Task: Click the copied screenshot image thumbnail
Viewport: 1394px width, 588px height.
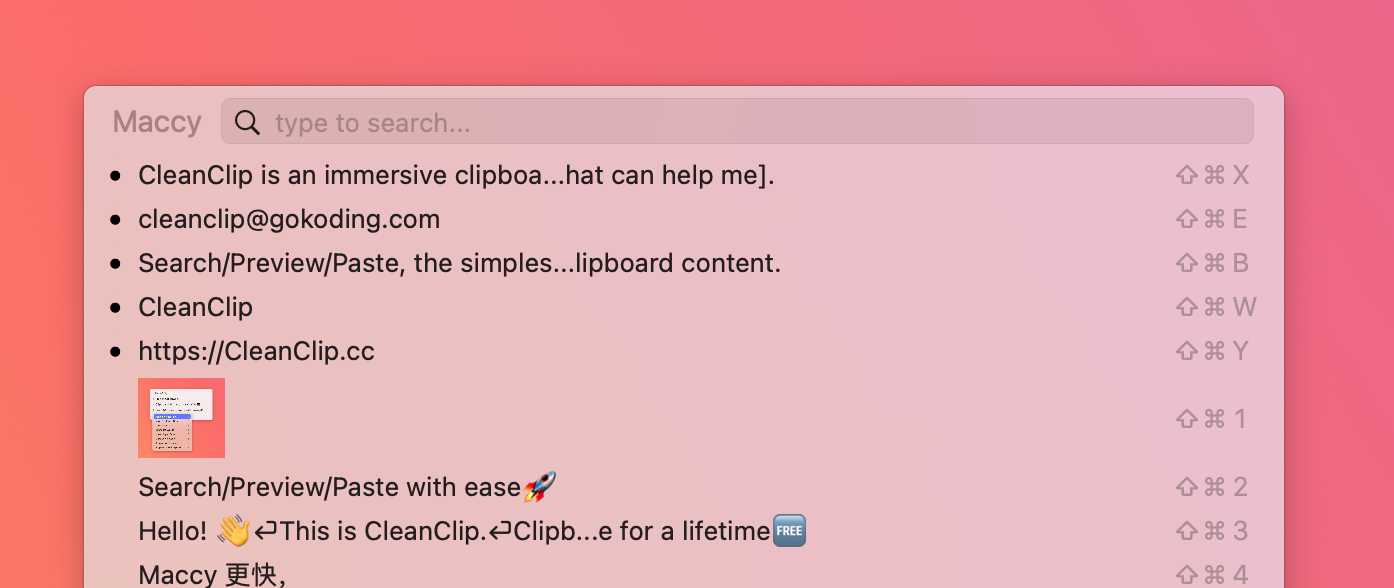Action: (x=181, y=418)
